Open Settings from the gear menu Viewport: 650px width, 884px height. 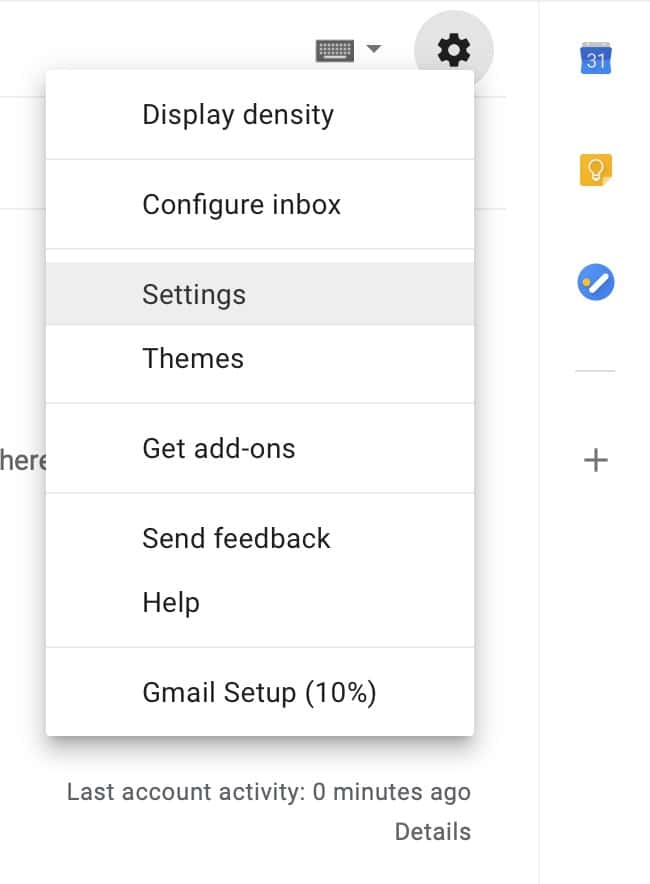click(x=194, y=295)
